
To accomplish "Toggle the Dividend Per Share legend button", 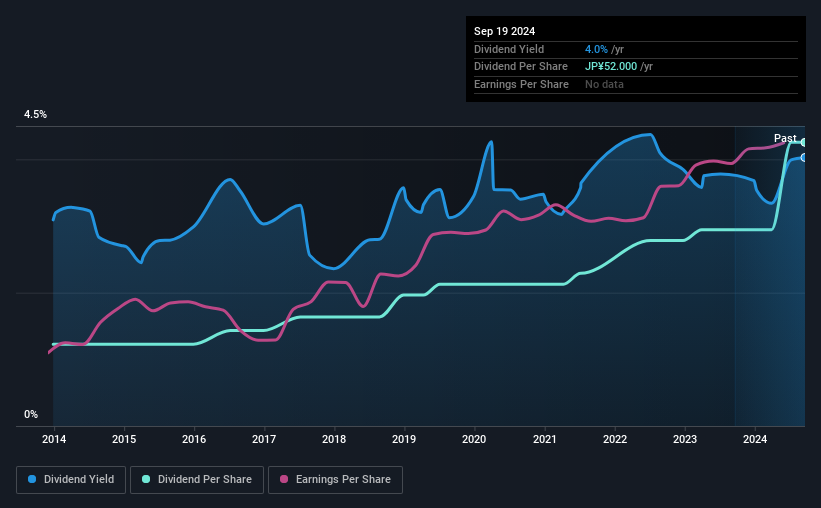I will click(197, 480).
